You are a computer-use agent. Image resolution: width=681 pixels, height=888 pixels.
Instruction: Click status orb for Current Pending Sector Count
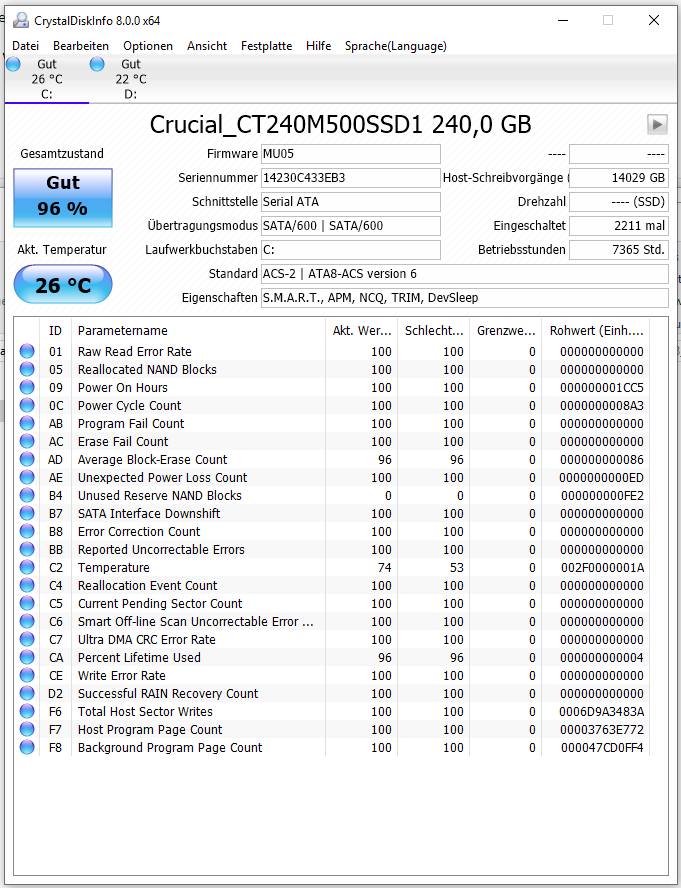pos(27,603)
